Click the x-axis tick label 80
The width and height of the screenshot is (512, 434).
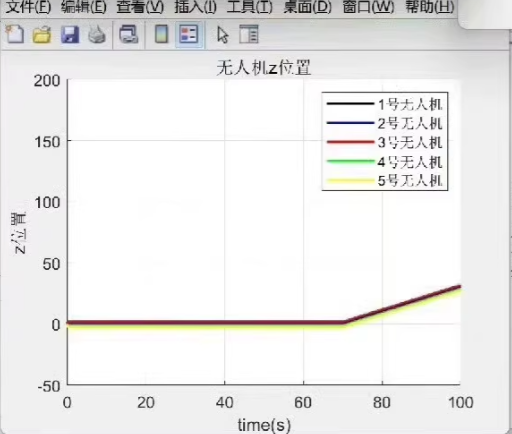coord(382,403)
